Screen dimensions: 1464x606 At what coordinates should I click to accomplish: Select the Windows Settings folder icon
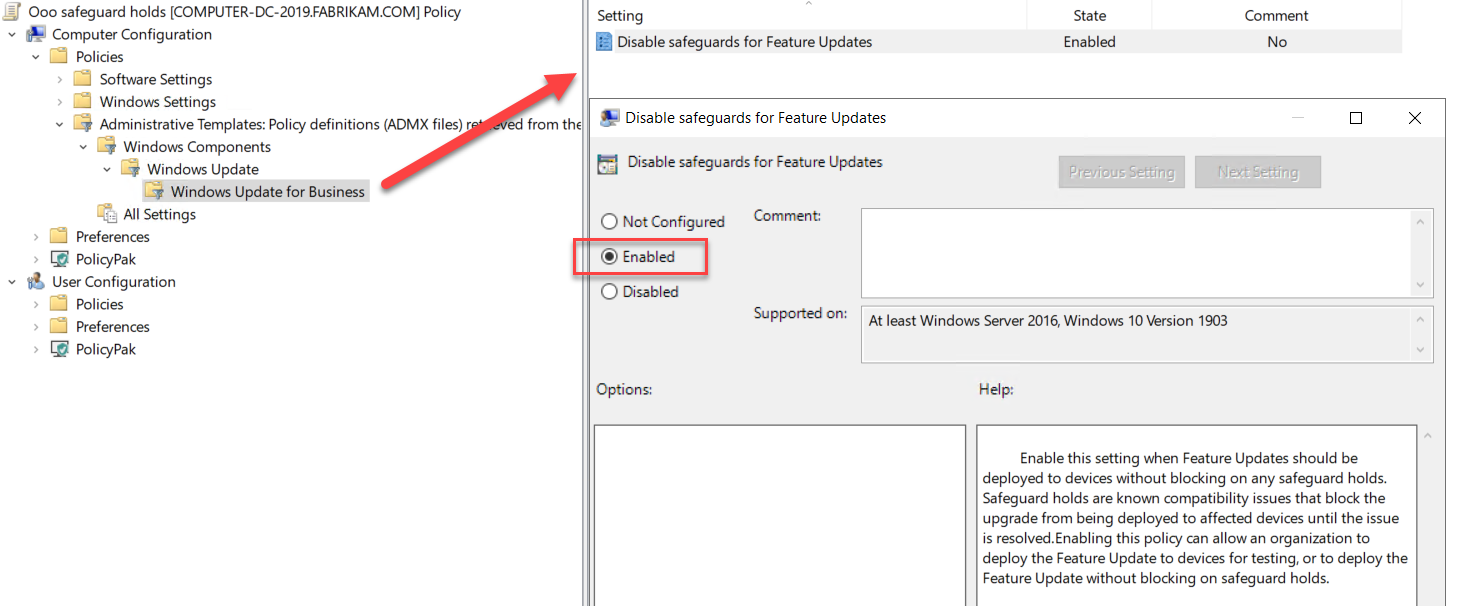click(x=83, y=102)
